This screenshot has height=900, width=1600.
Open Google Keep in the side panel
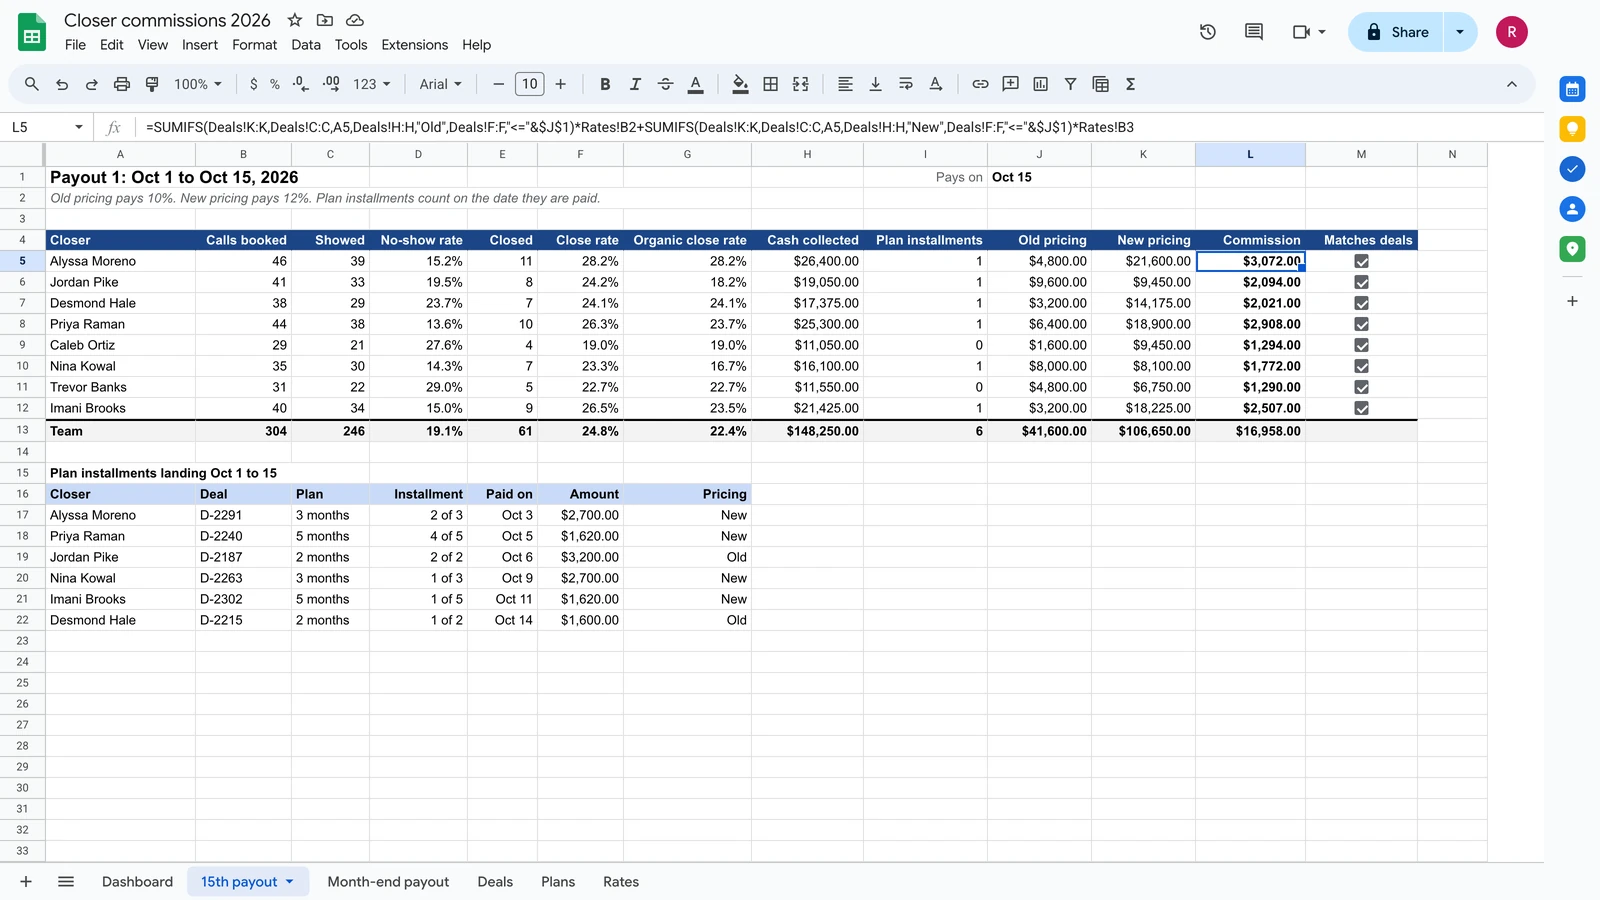1572,129
